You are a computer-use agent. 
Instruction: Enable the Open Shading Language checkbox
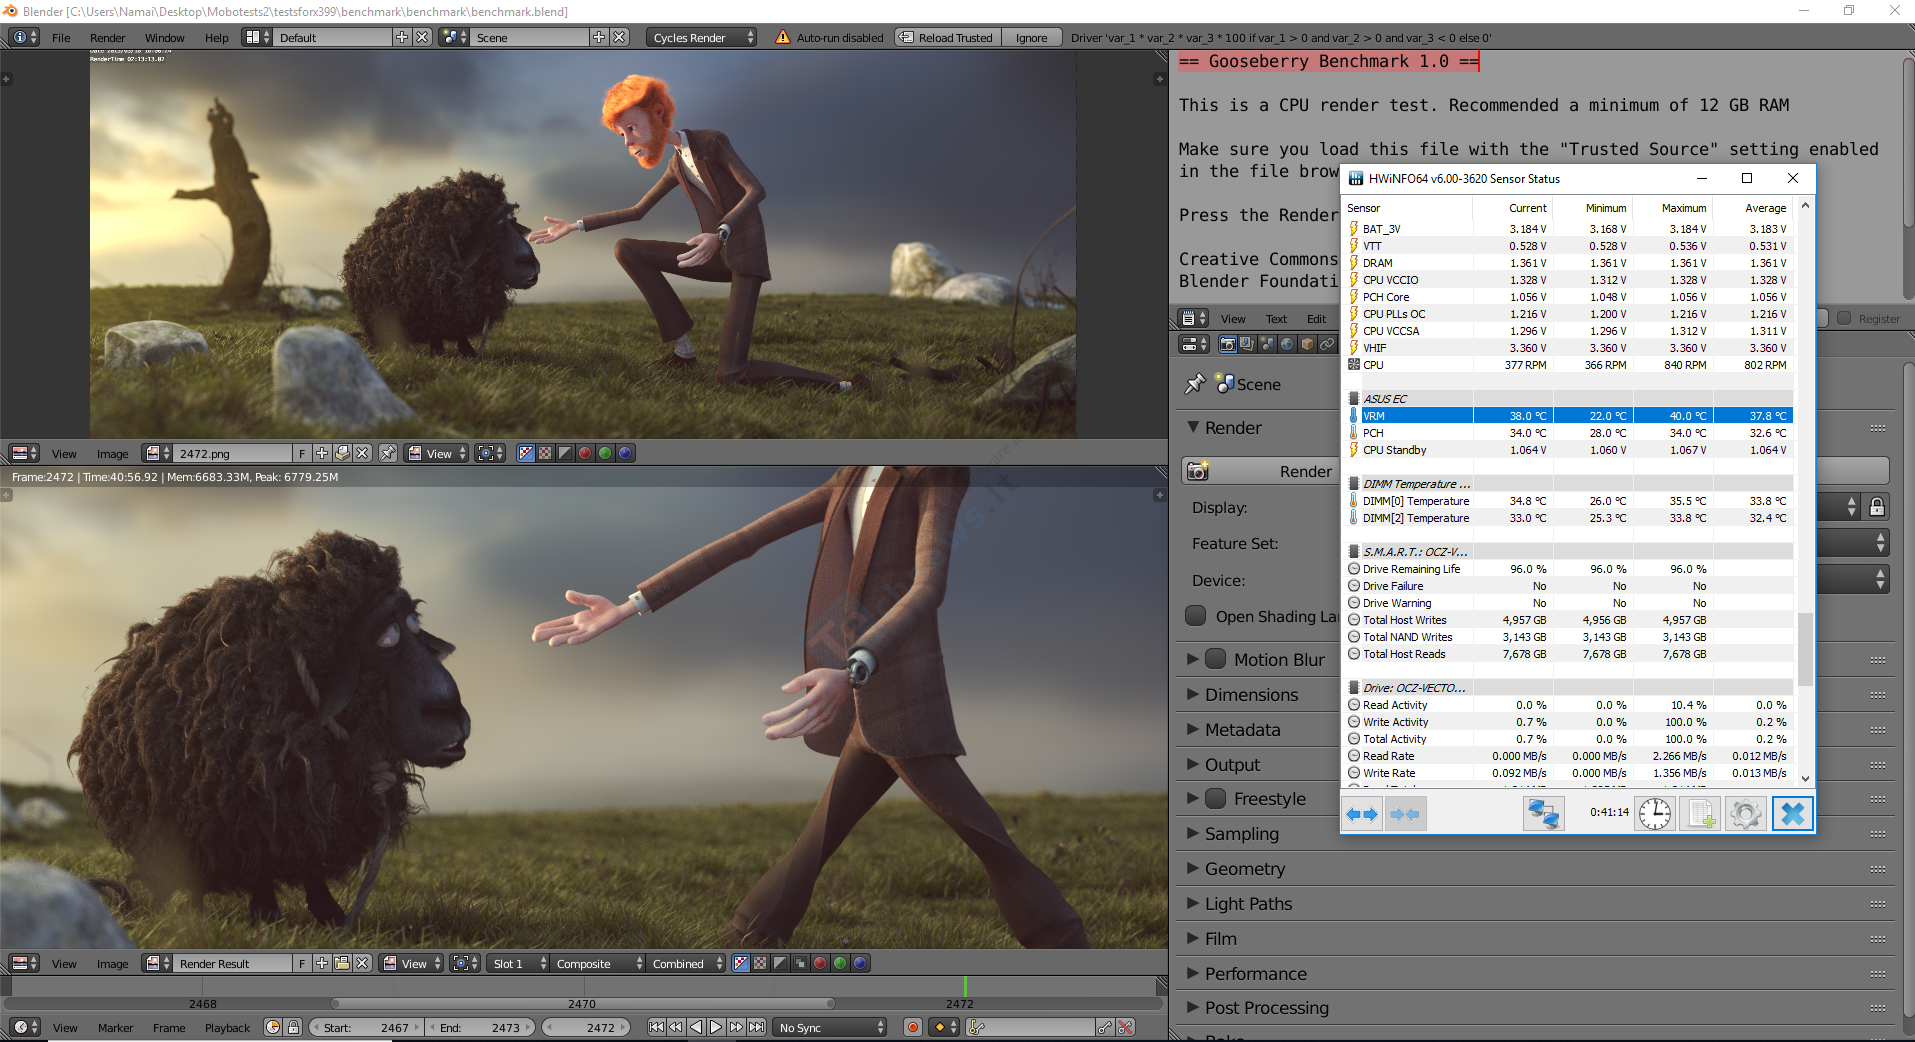coord(1195,616)
